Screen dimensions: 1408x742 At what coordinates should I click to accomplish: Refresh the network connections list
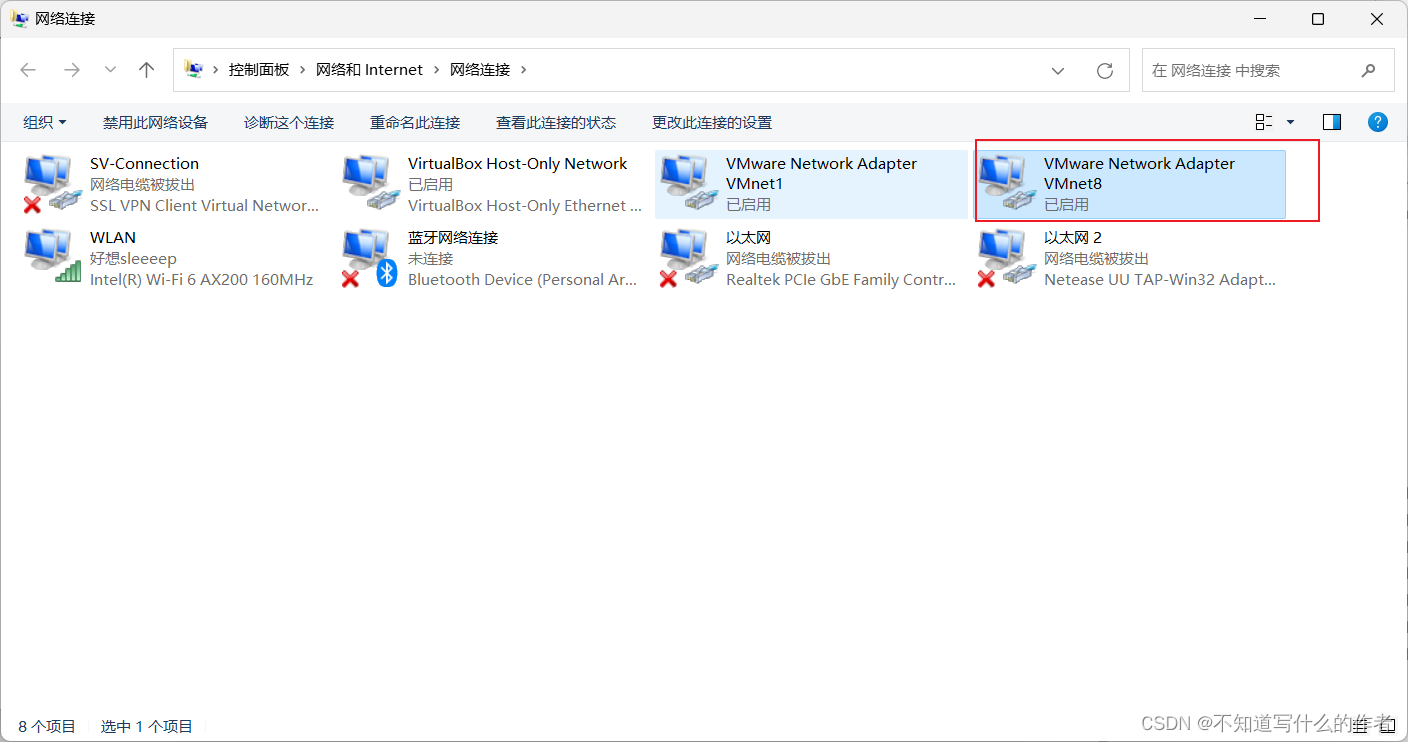(x=1105, y=70)
